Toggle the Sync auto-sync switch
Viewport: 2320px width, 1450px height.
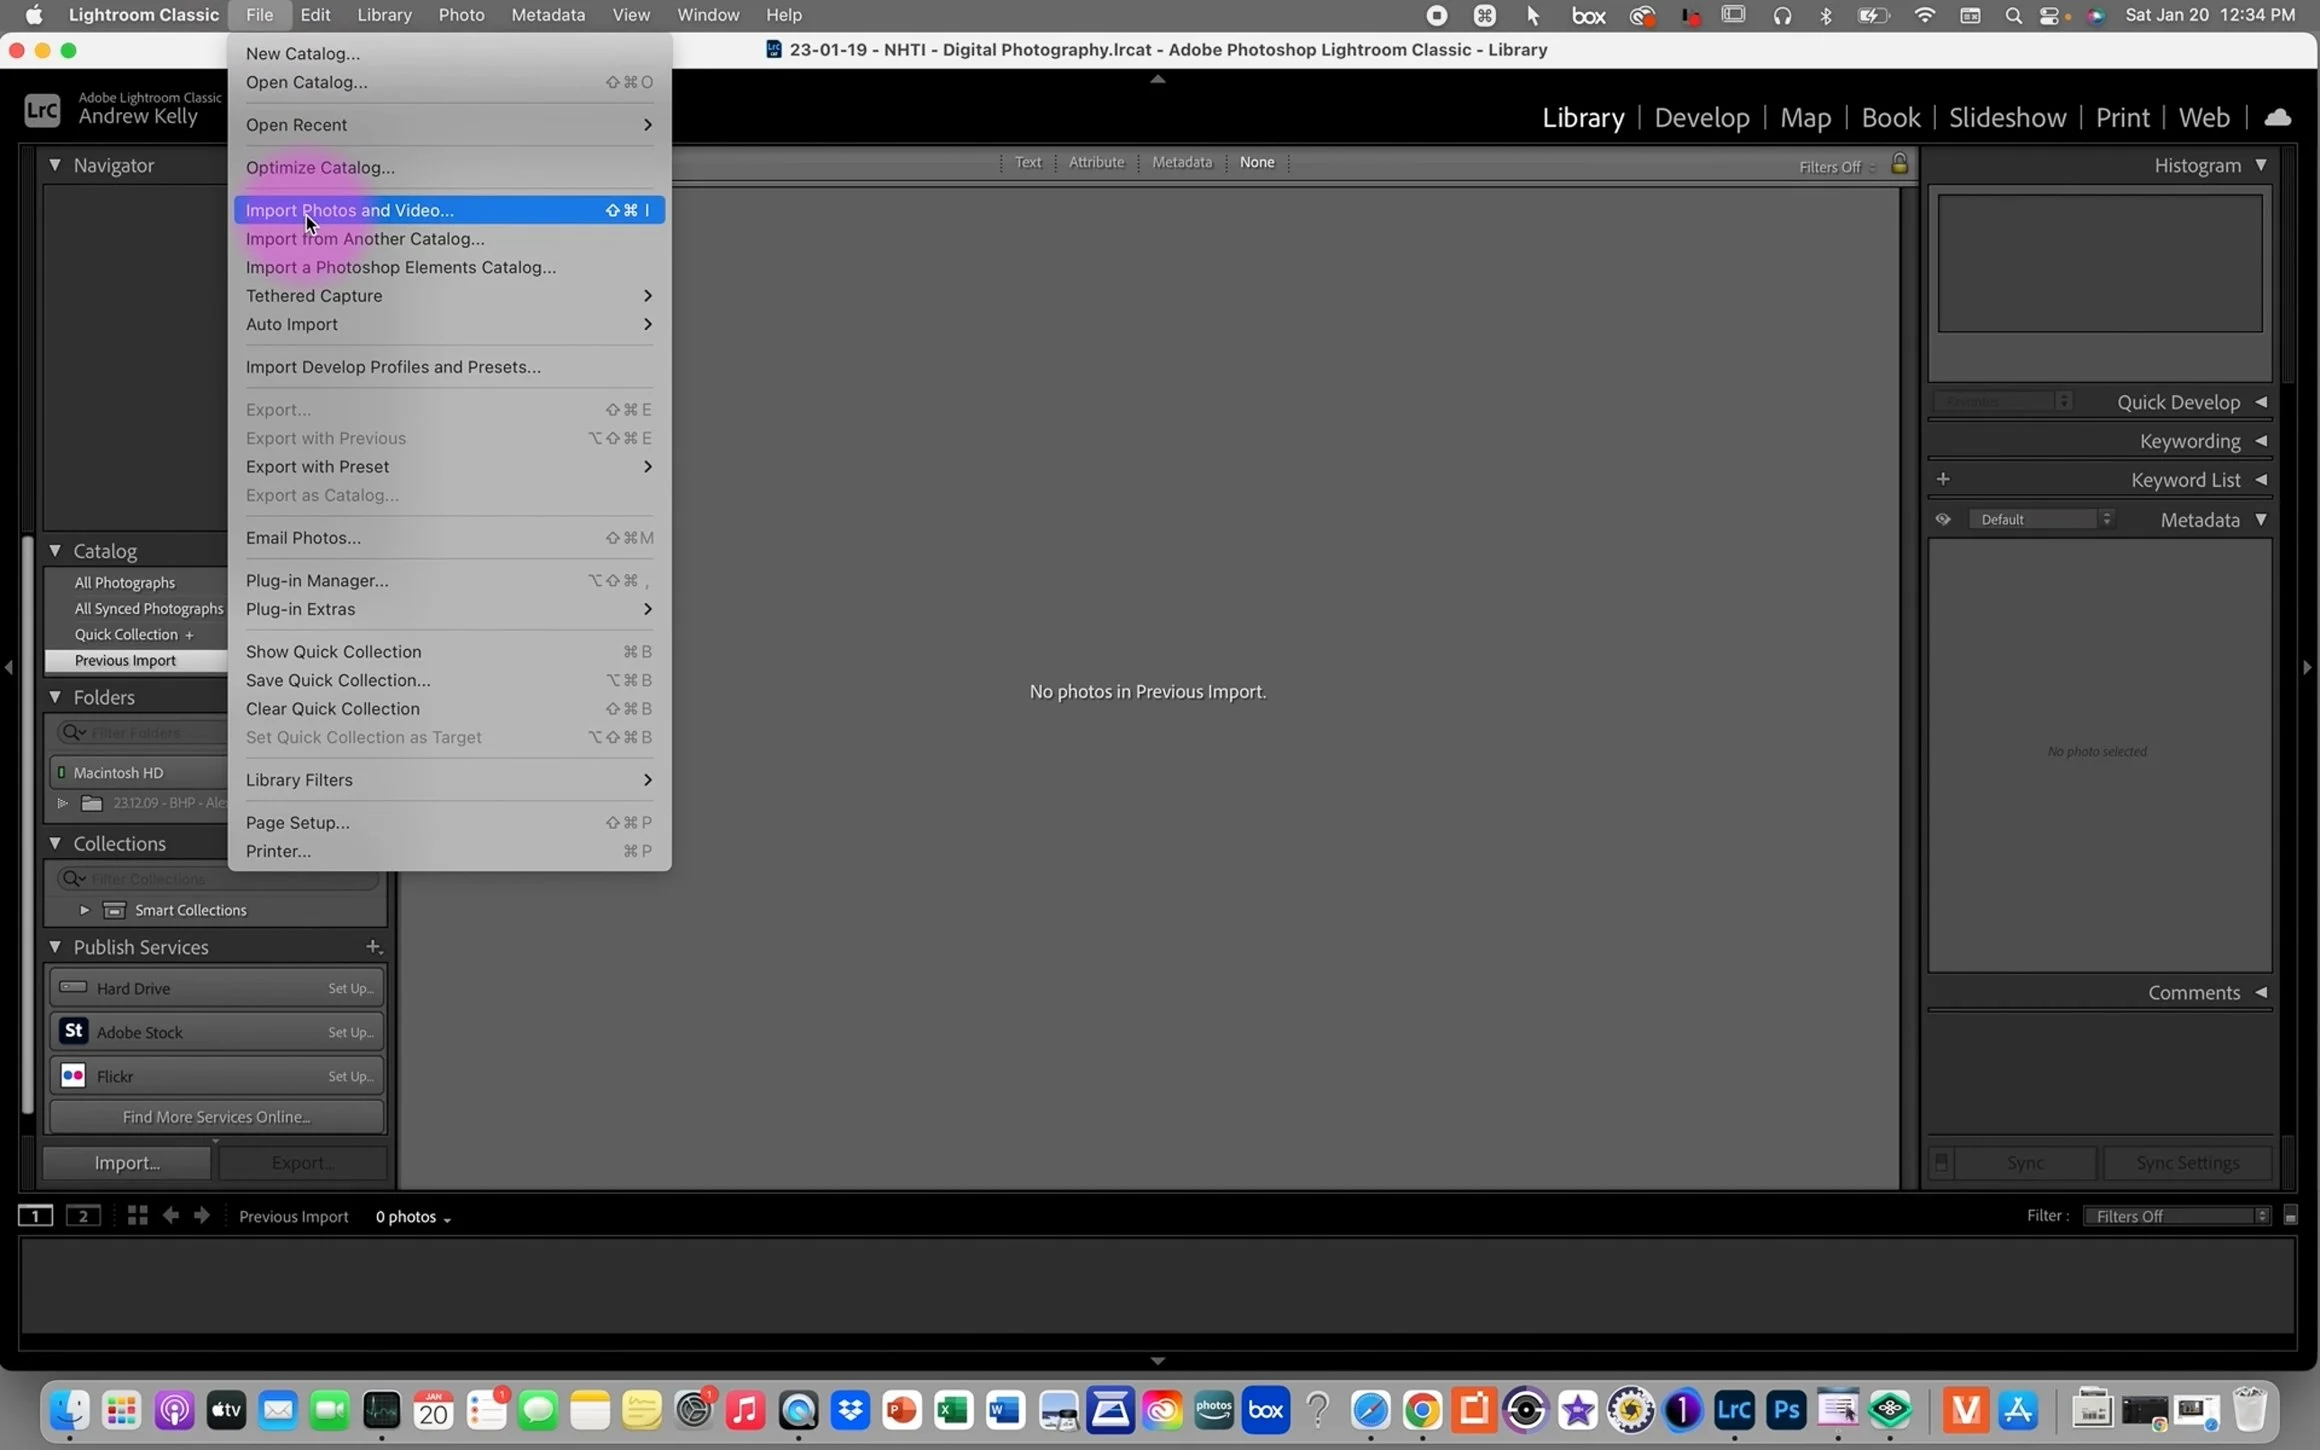1941,1162
